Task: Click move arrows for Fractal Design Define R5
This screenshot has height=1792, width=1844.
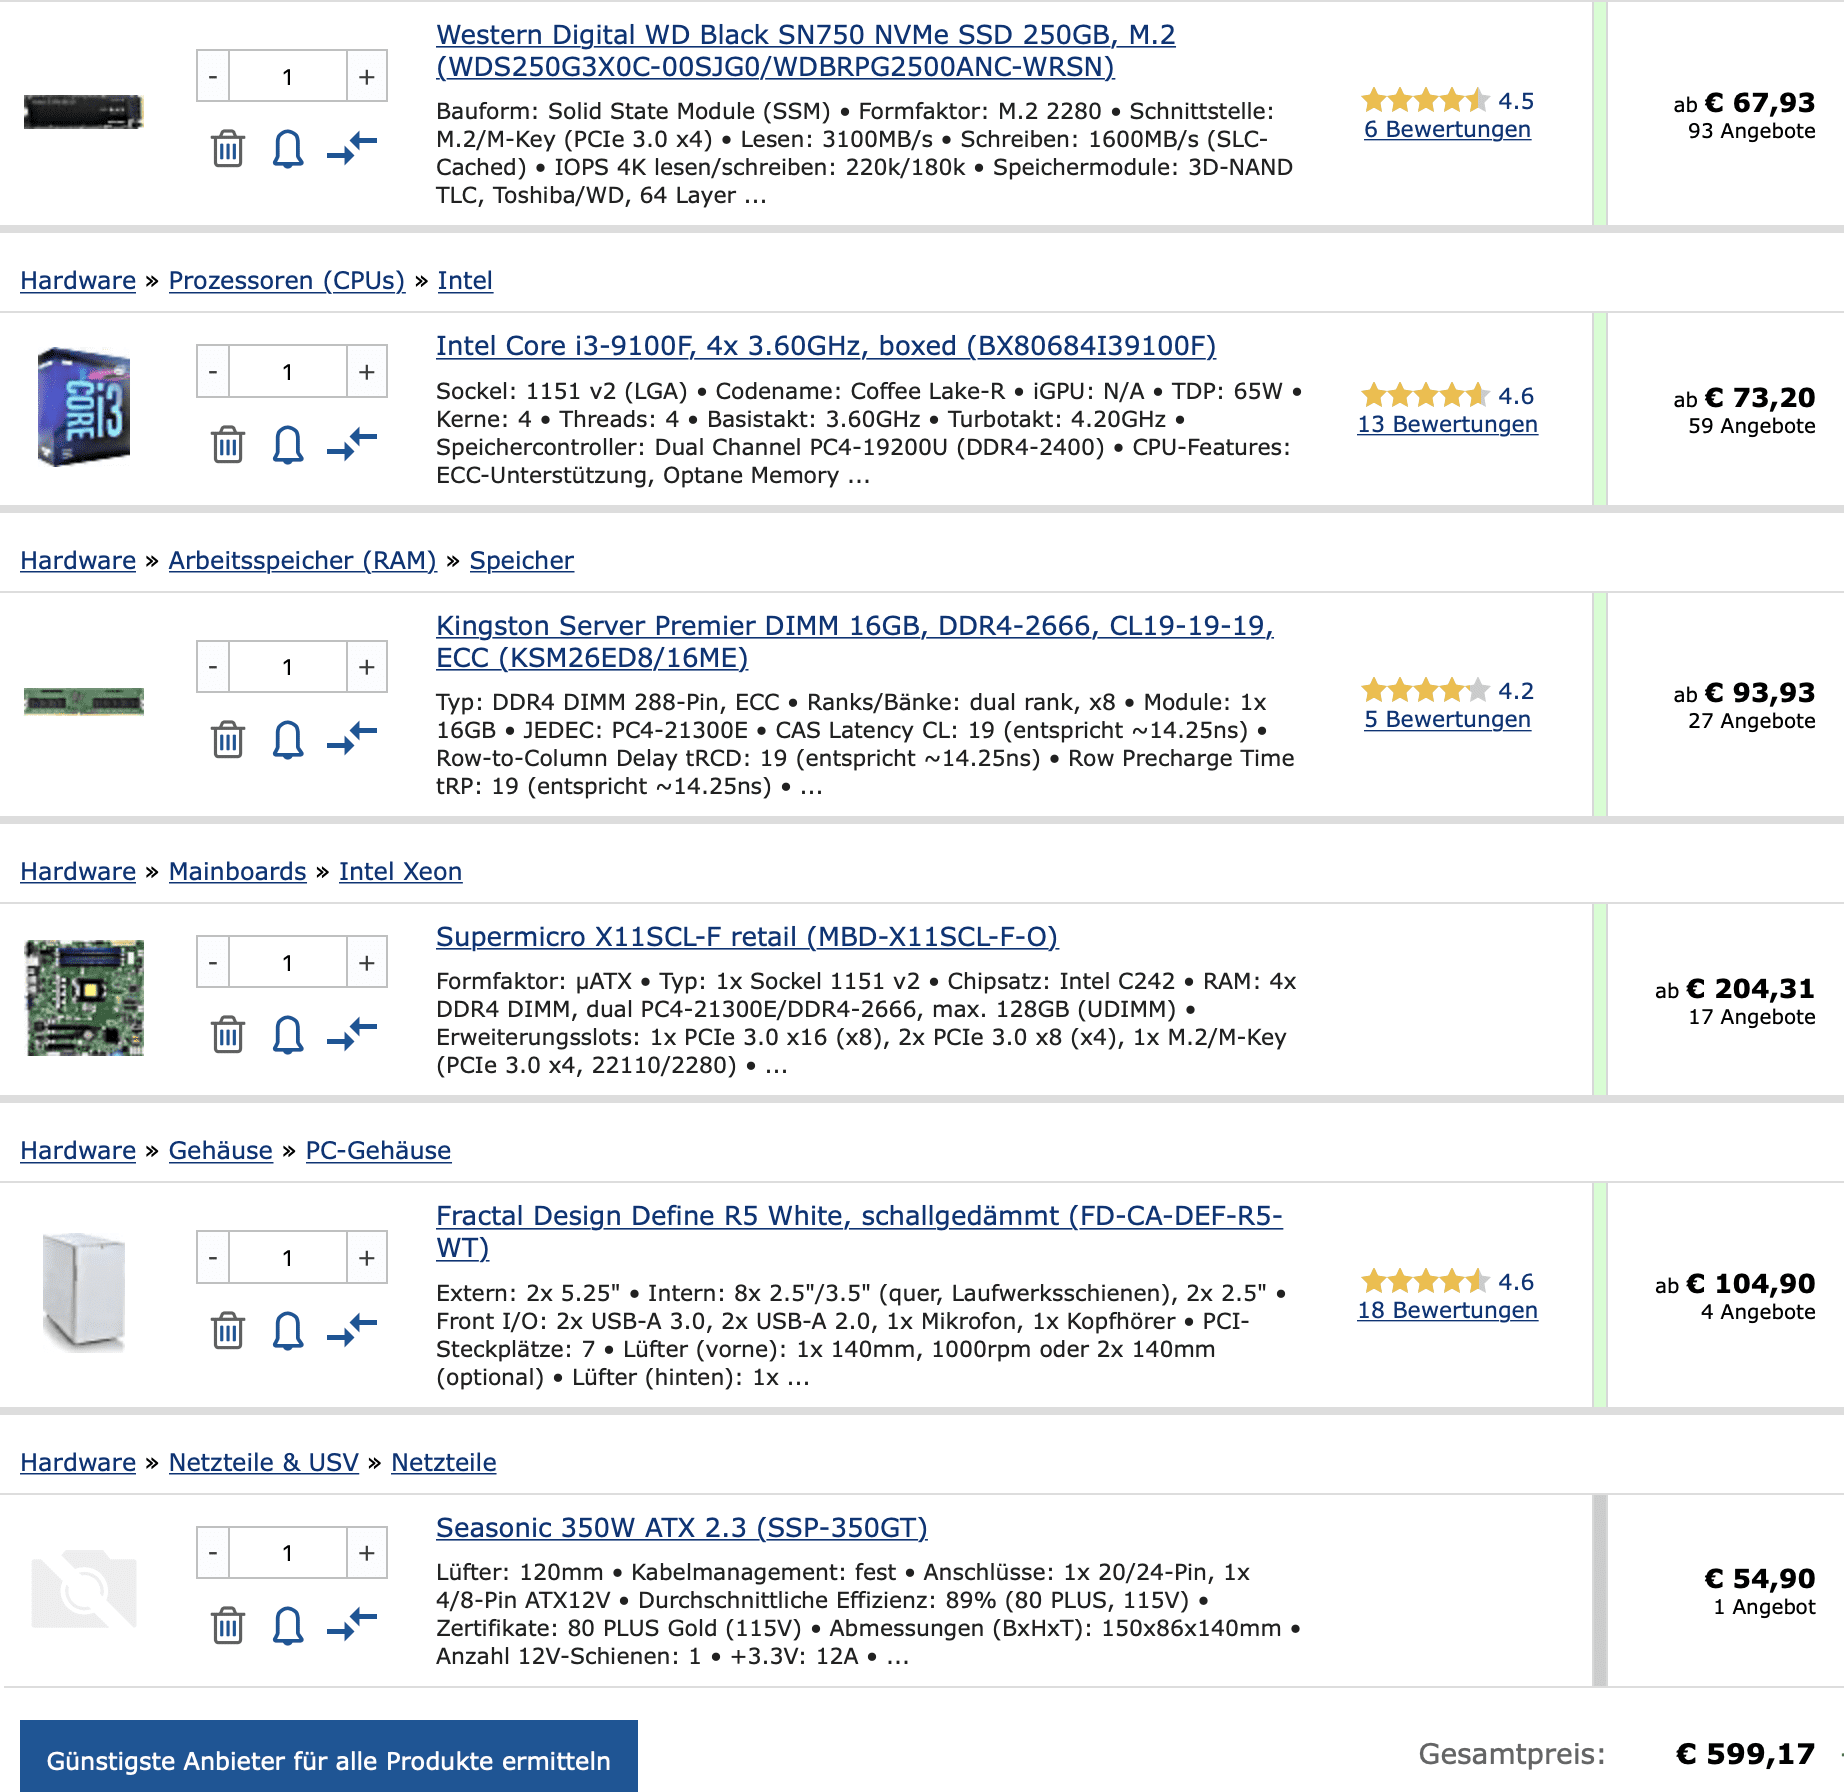Action: click(352, 1330)
